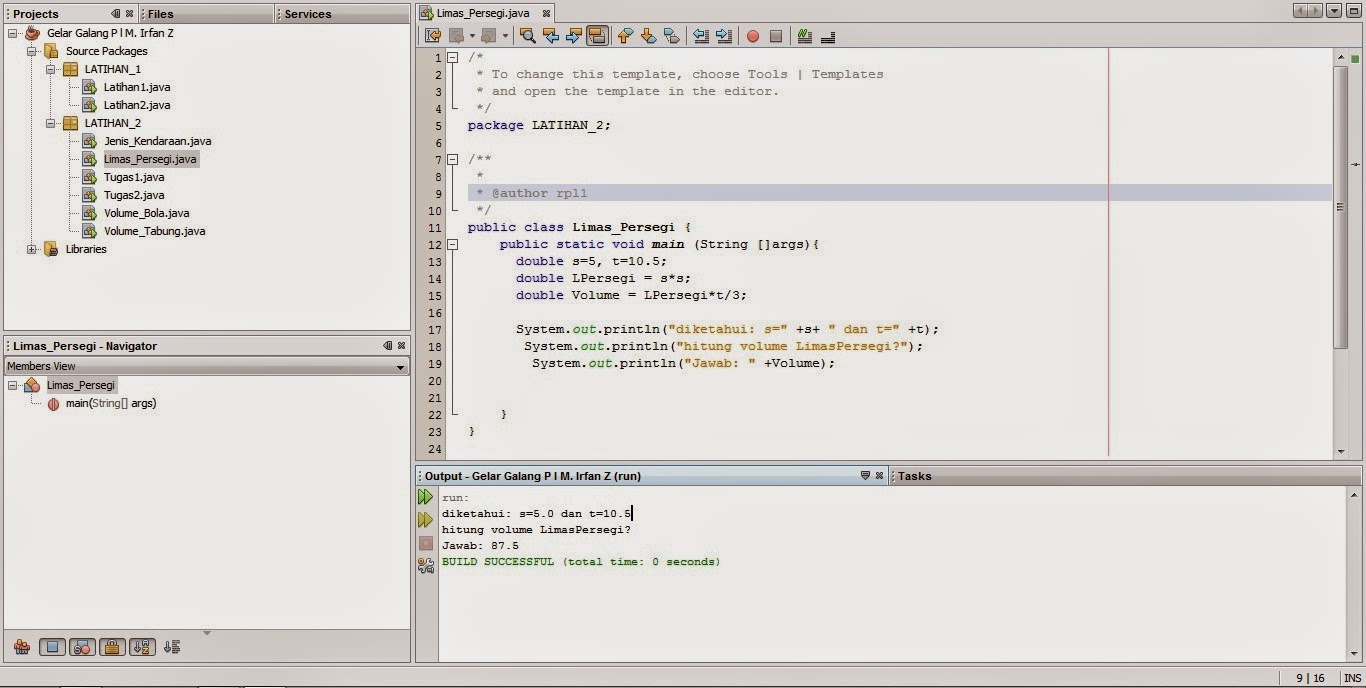Screen dimensions: 1366x688
Task: Toggle Show Static Members in Navigator
Action: (x=82, y=646)
